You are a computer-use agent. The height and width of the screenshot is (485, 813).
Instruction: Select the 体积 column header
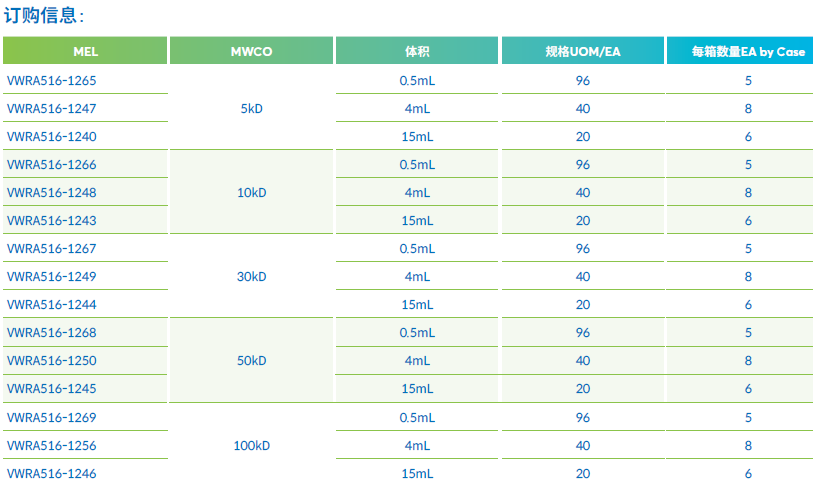tap(417, 51)
